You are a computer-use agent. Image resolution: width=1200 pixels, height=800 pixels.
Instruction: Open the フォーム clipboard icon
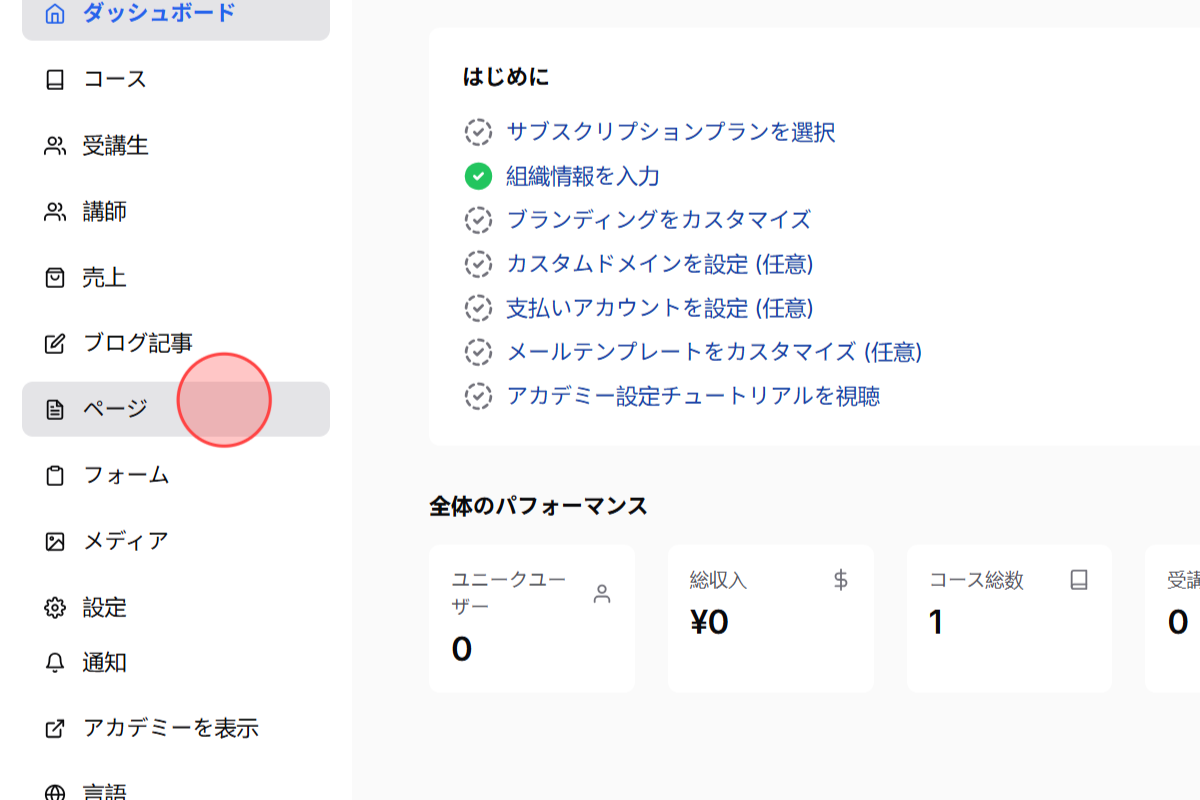[x=55, y=476]
